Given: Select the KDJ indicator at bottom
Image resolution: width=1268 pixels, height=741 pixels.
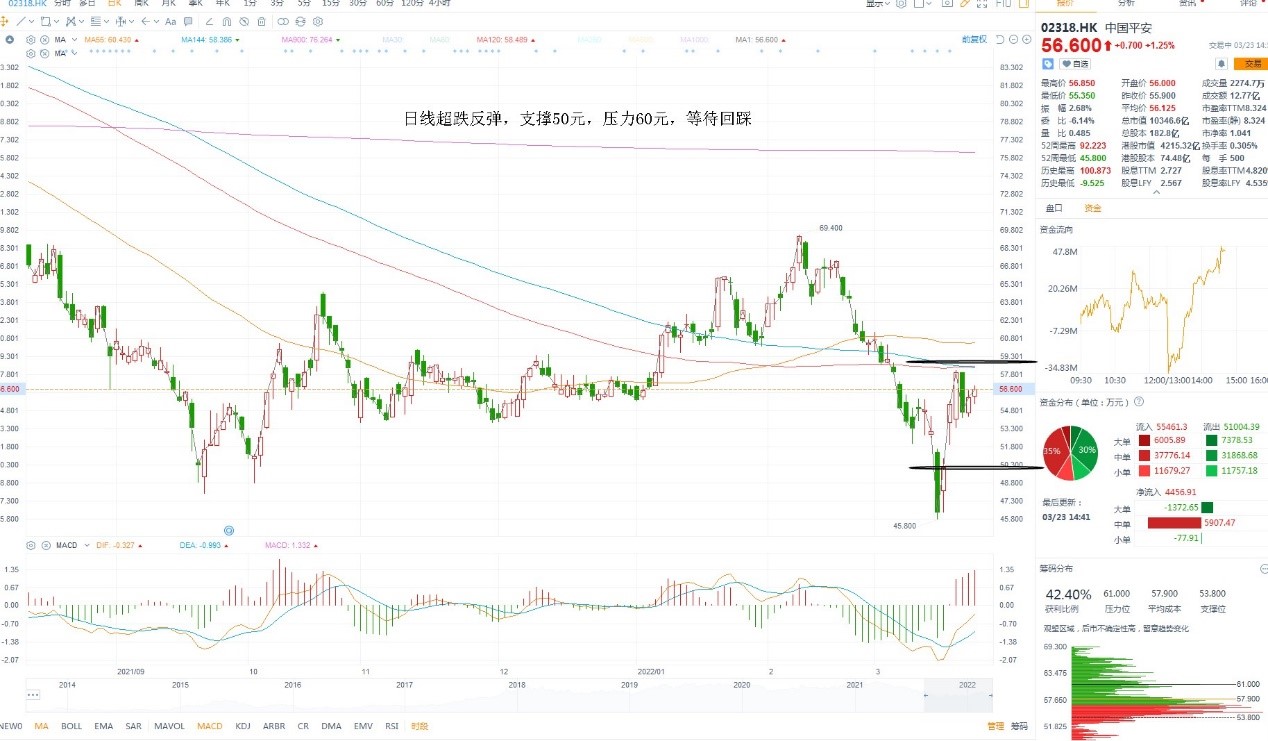Looking at the screenshot, I should click(x=242, y=726).
